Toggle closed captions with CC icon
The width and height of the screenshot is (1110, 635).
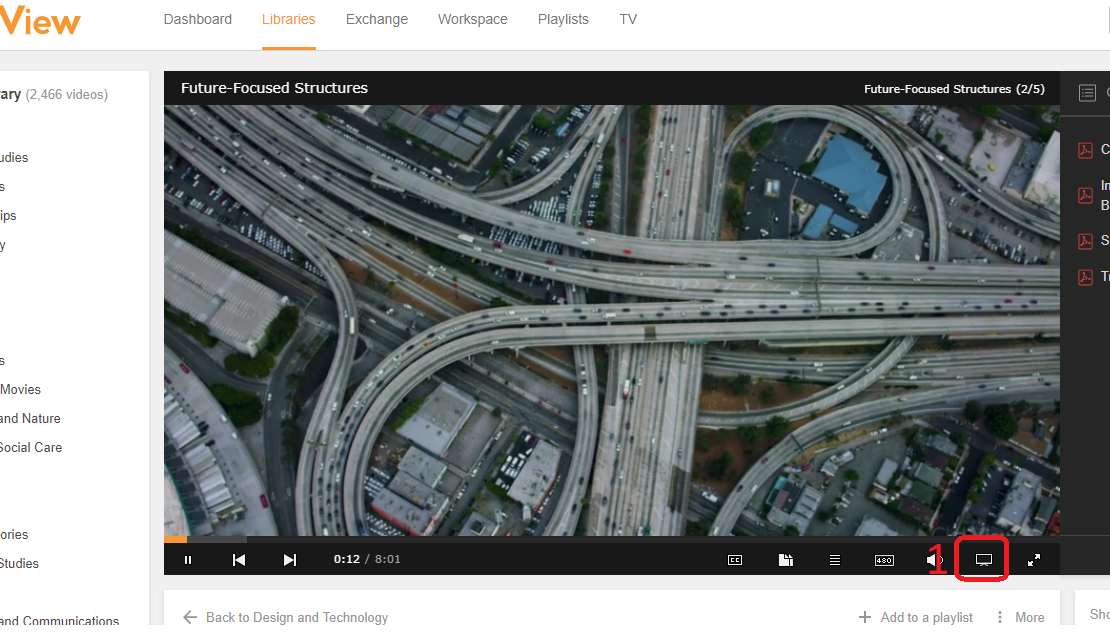click(x=735, y=560)
